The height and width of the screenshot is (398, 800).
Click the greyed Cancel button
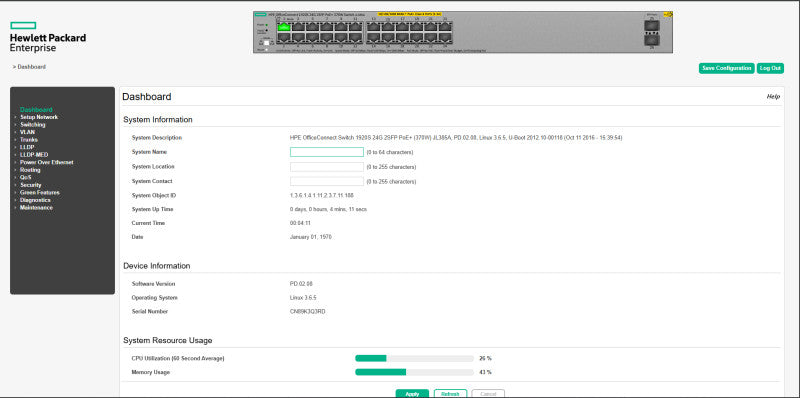[488, 394]
